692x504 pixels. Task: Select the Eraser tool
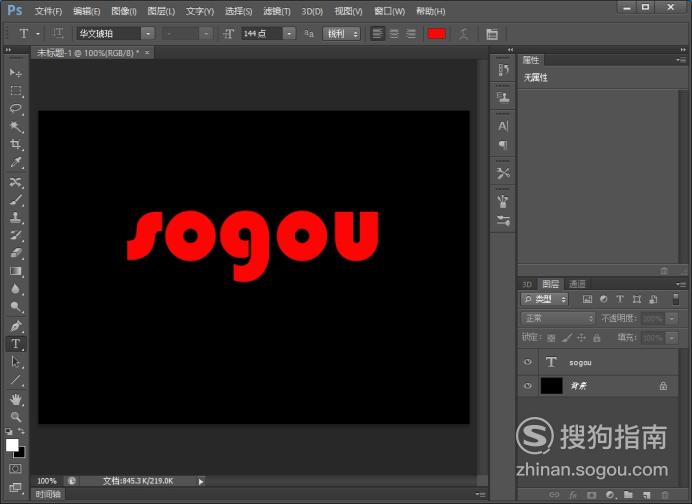tap(16, 253)
